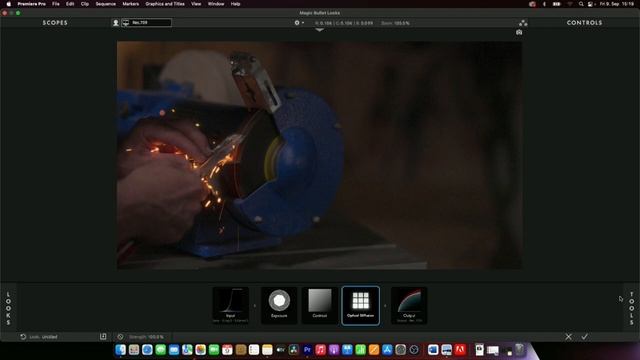Image resolution: width=640 pixels, height=360 pixels.
Task: Select the Optical Diffusion tool
Action: point(360,305)
